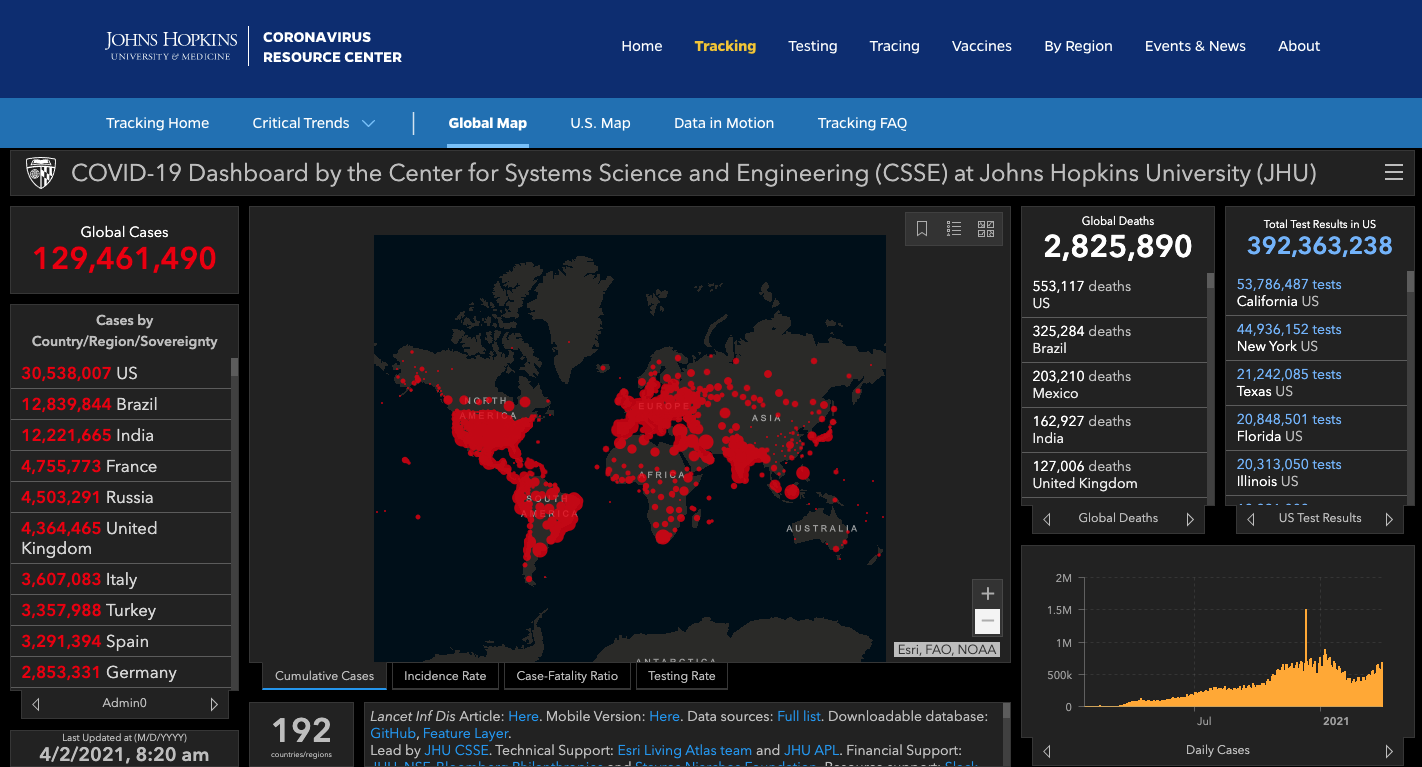
Task: Open the Vaccines menu item
Action: point(981,46)
